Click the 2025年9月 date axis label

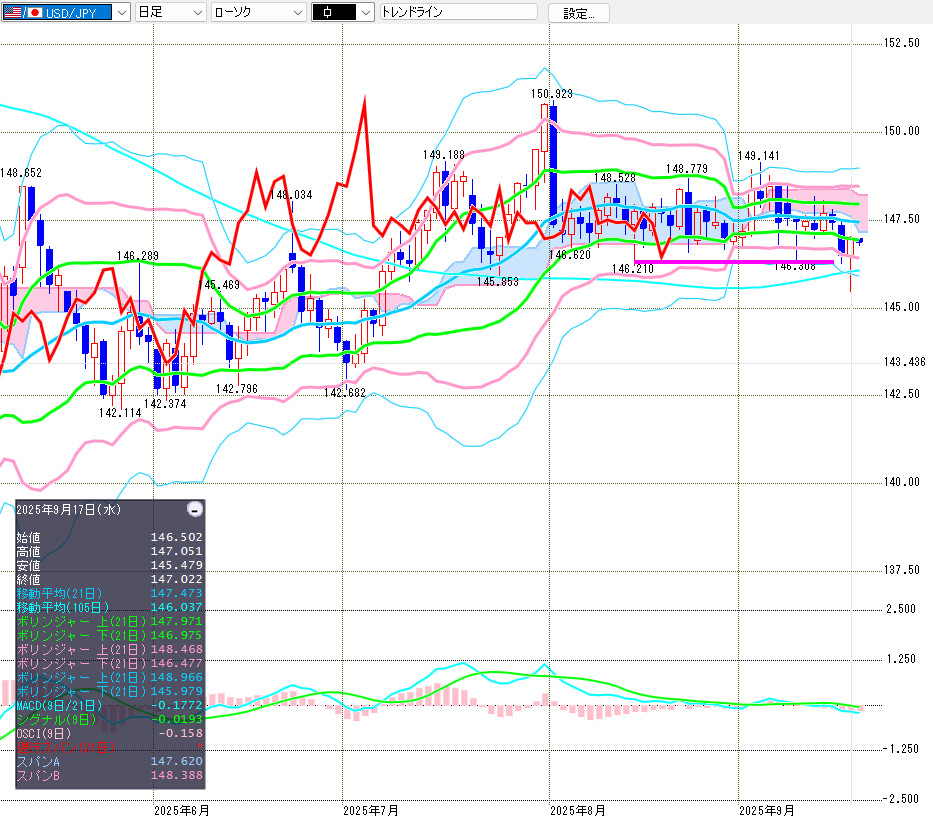point(767,809)
